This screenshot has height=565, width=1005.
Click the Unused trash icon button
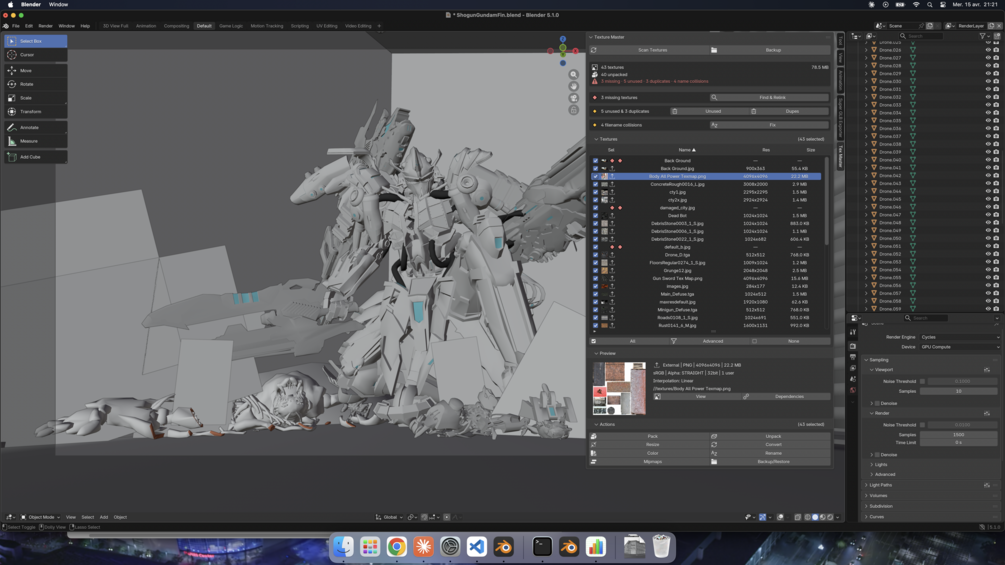tap(674, 111)
